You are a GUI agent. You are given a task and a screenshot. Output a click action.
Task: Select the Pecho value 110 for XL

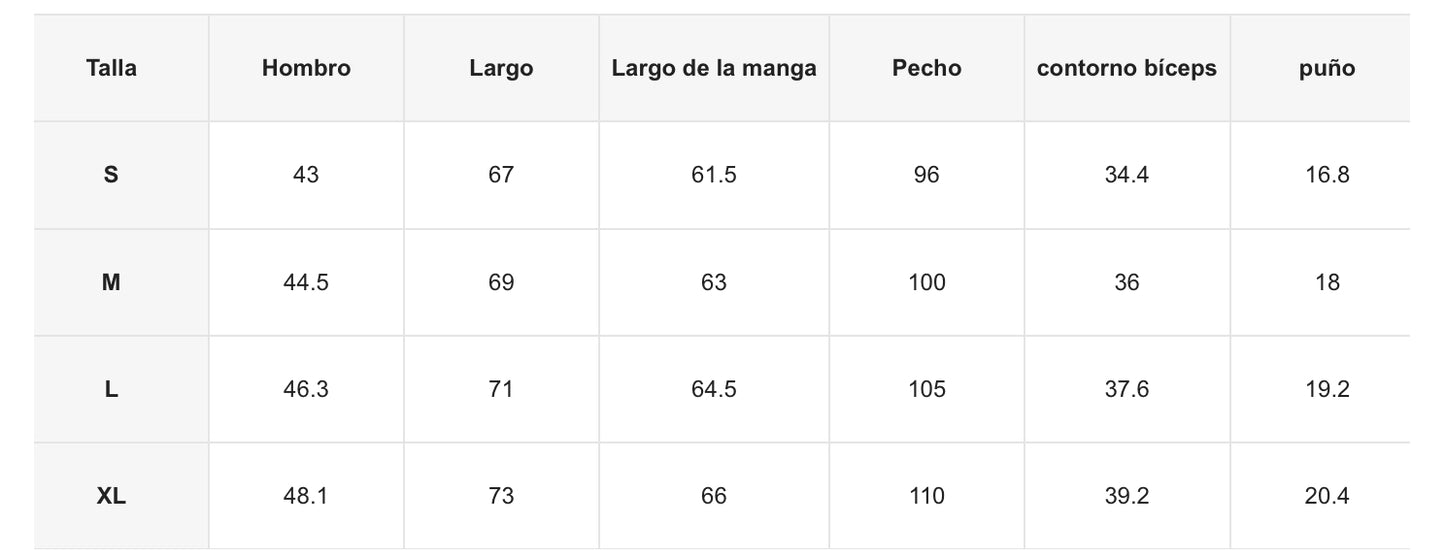tap(927, 496)
